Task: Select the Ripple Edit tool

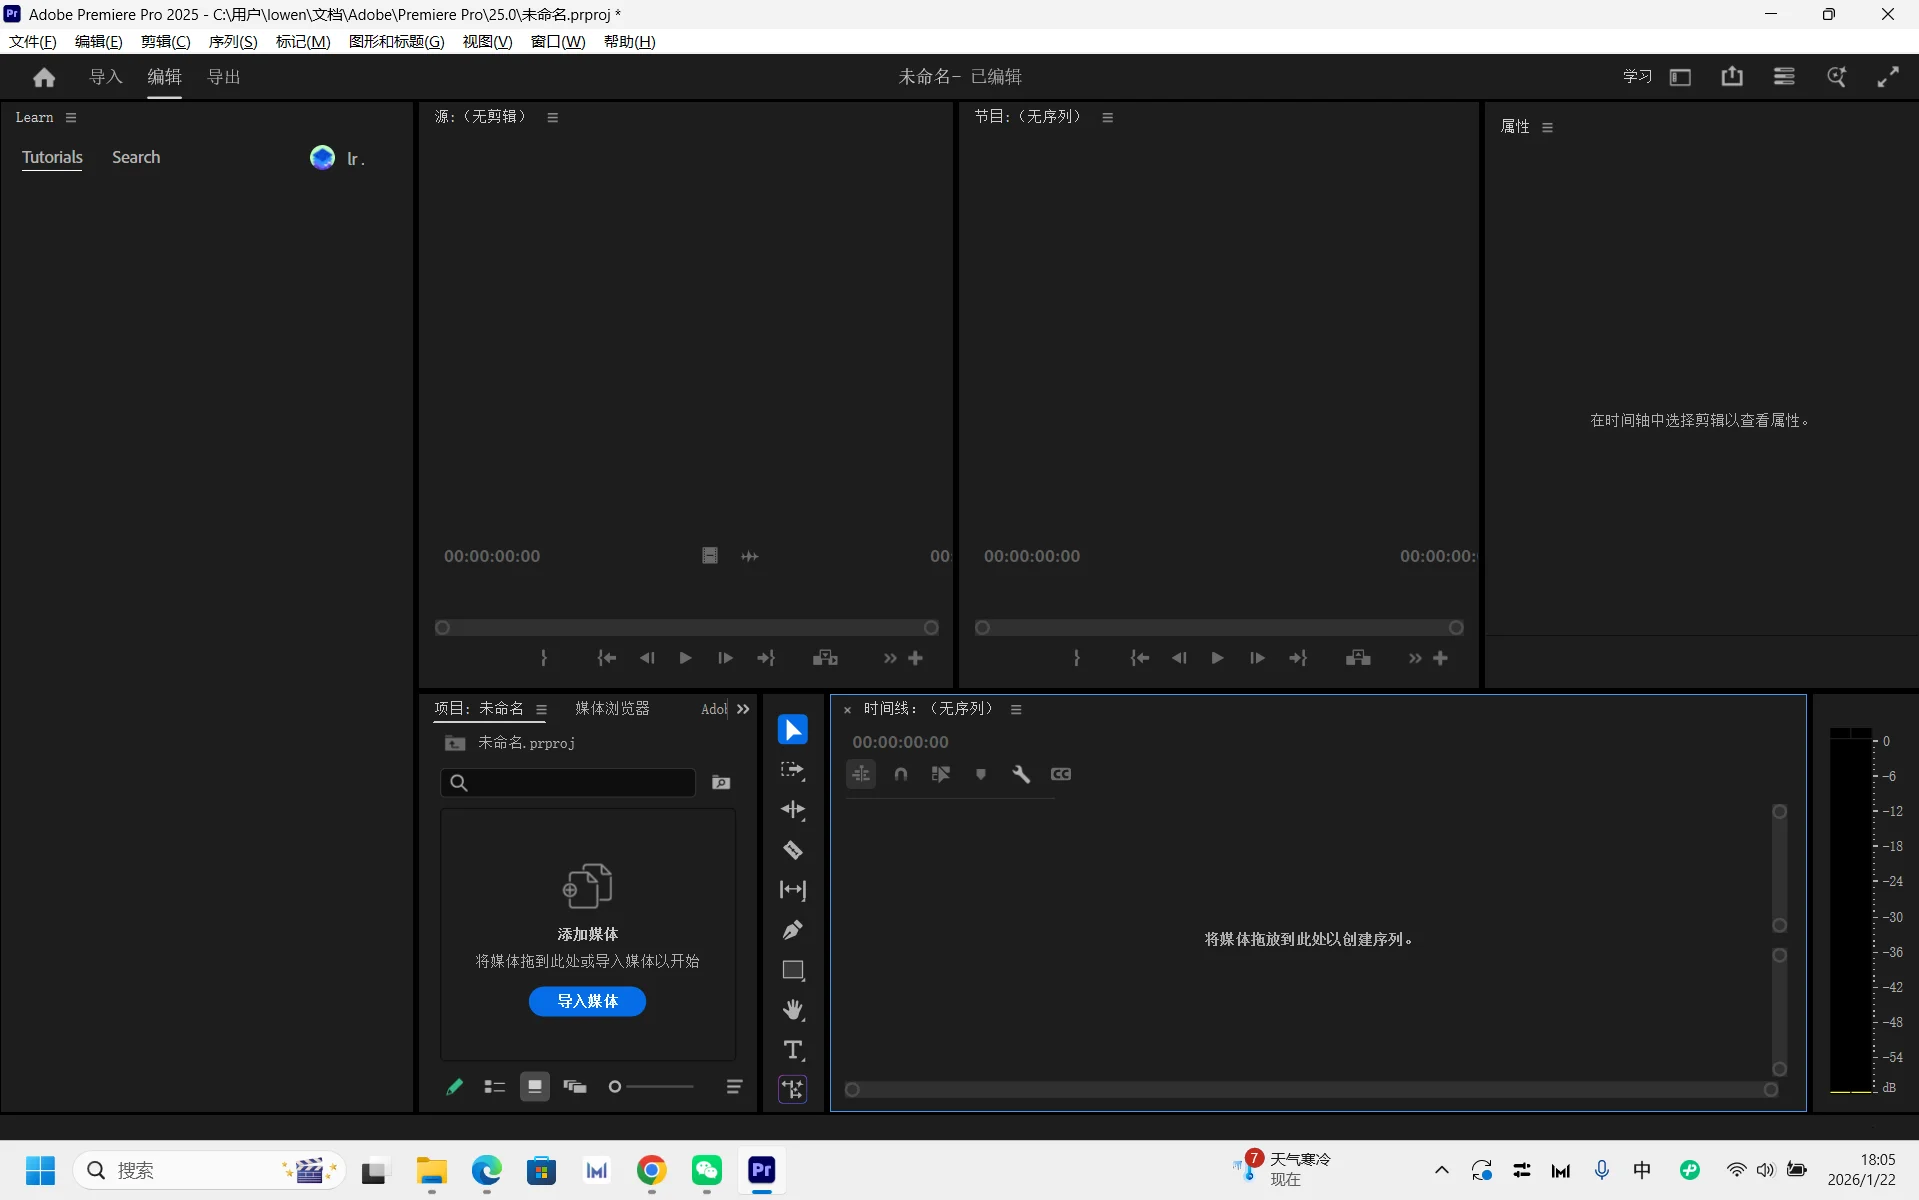Action: point(792,810)
